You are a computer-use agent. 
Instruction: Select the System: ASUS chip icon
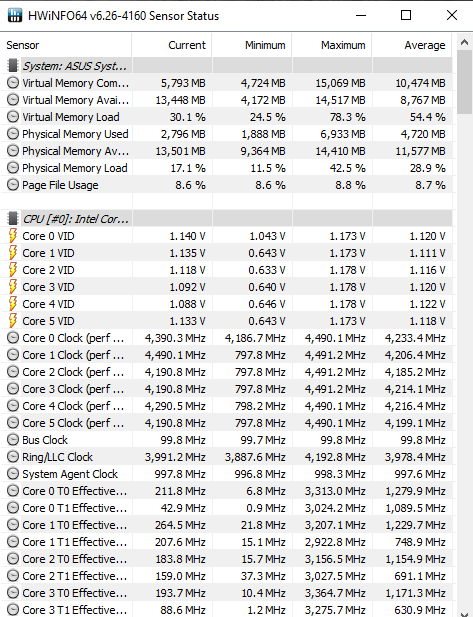tap(13, 65)
